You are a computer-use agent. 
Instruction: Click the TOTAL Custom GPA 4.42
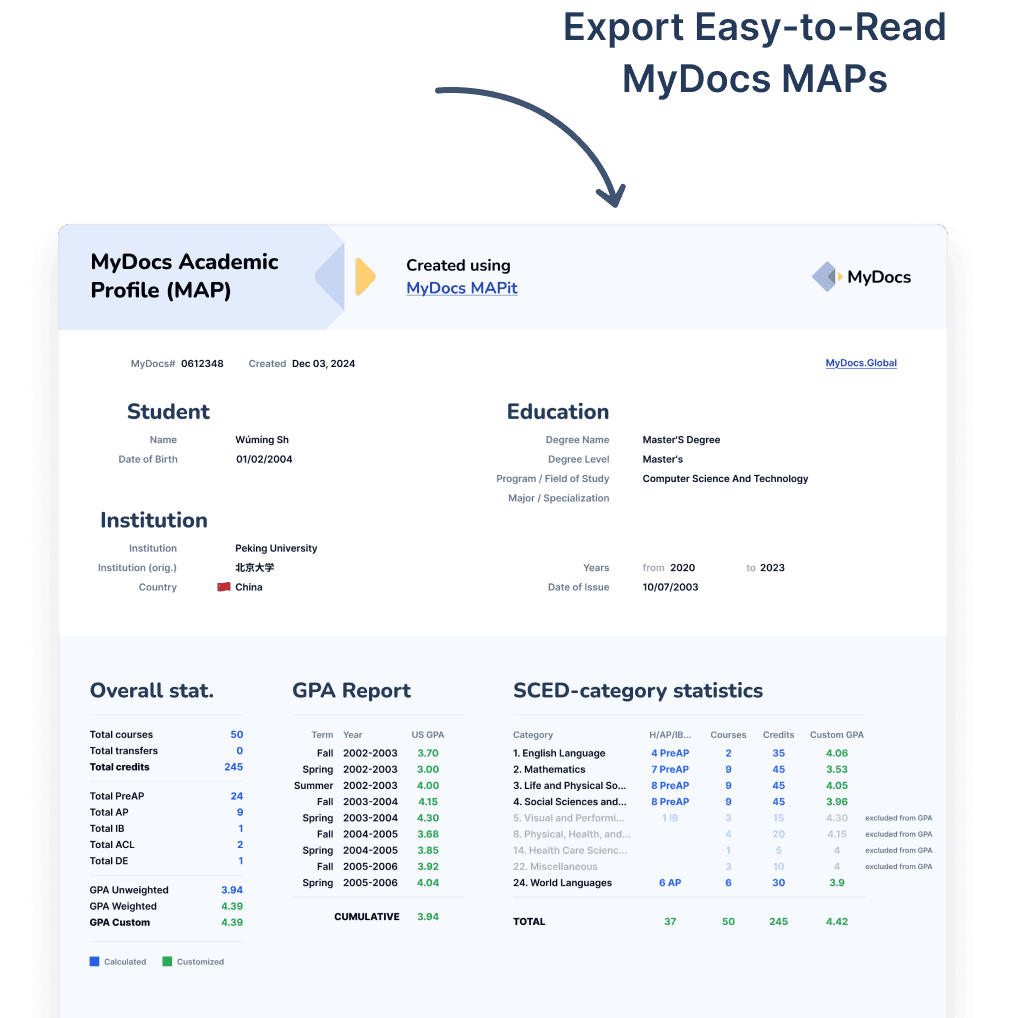point(837,921)
